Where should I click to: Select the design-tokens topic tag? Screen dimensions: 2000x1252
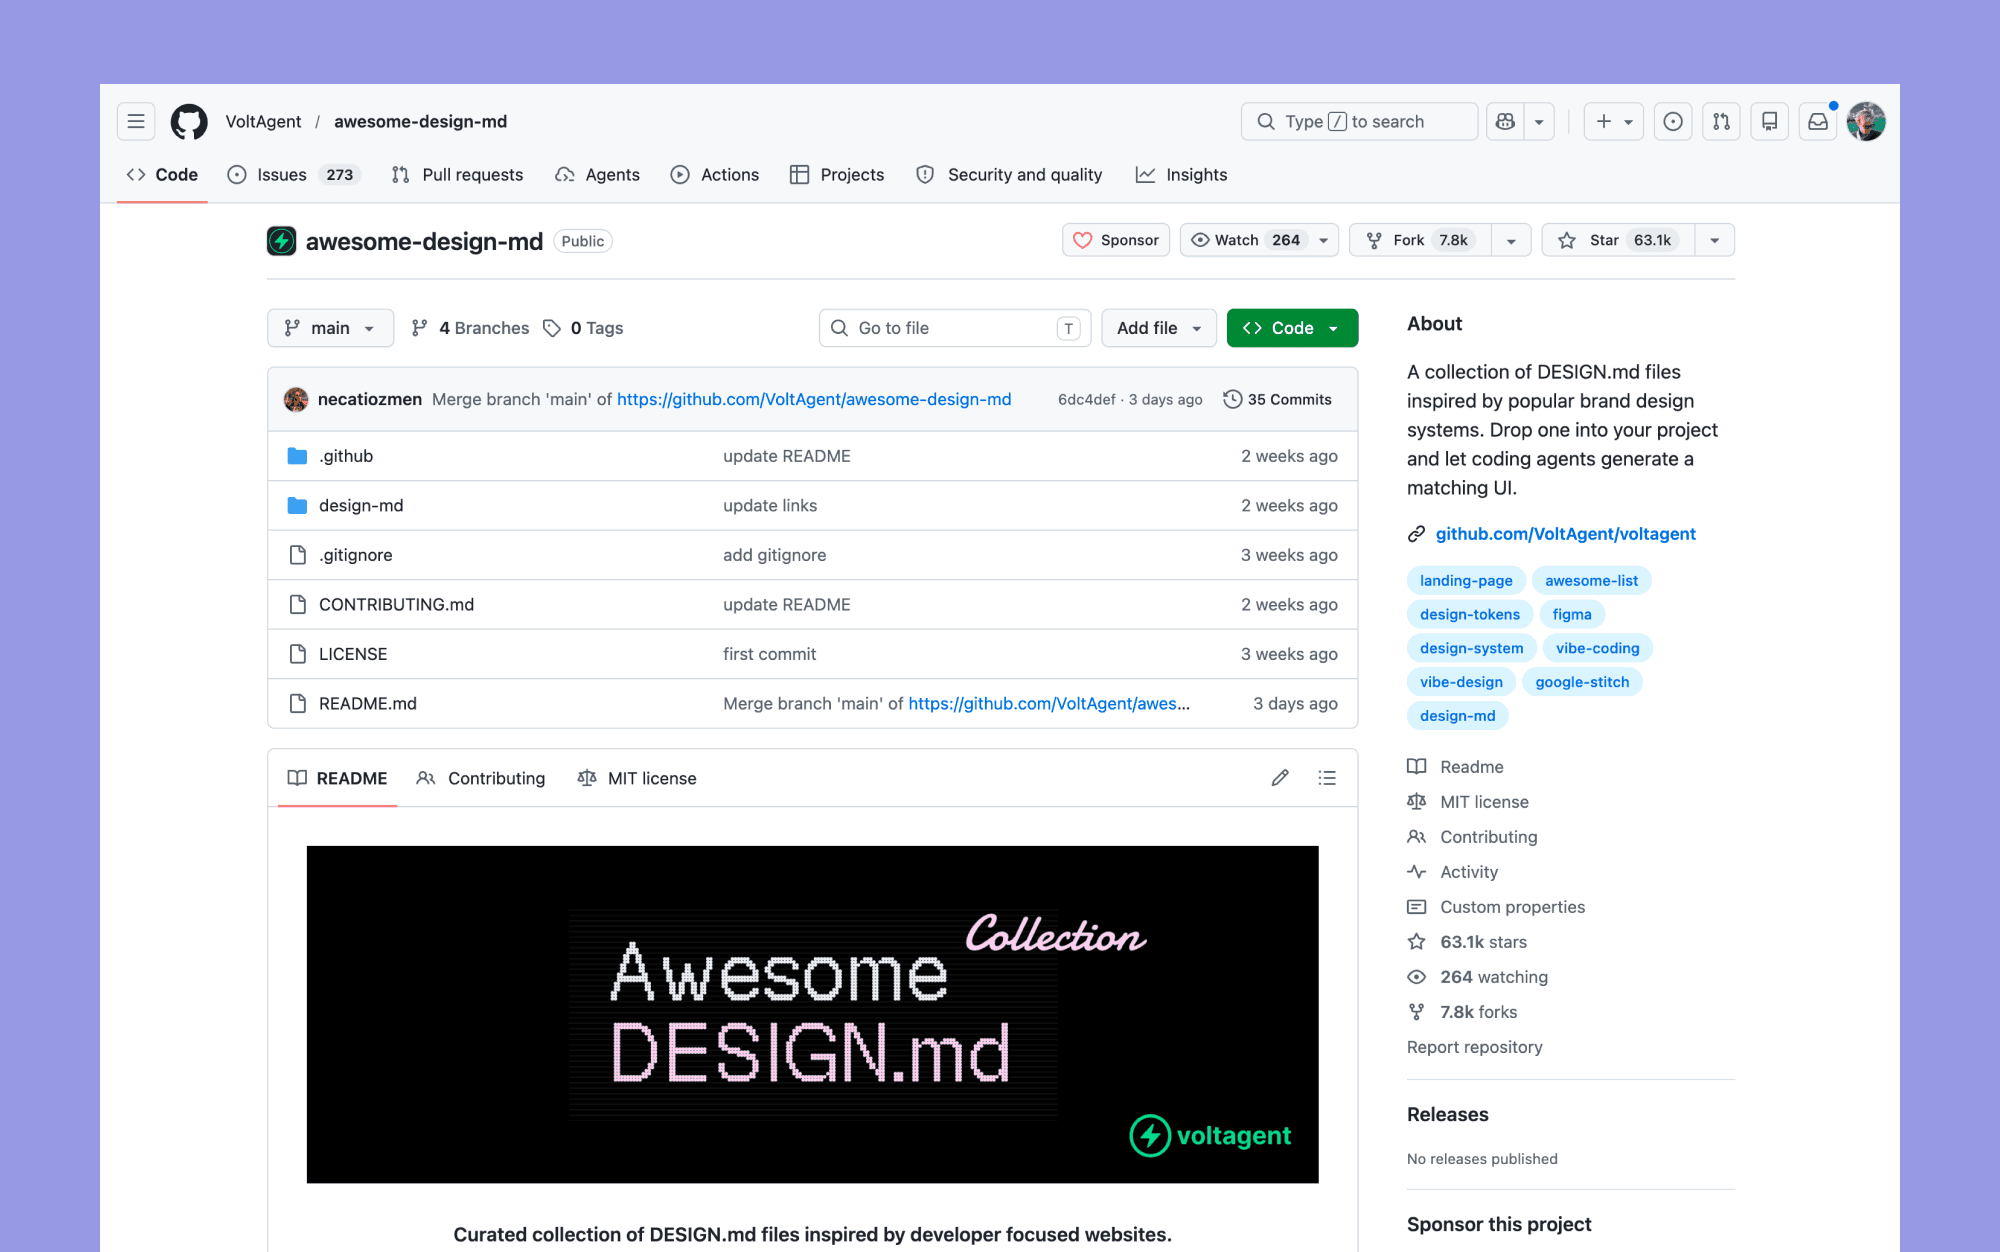pos(1469,614)
